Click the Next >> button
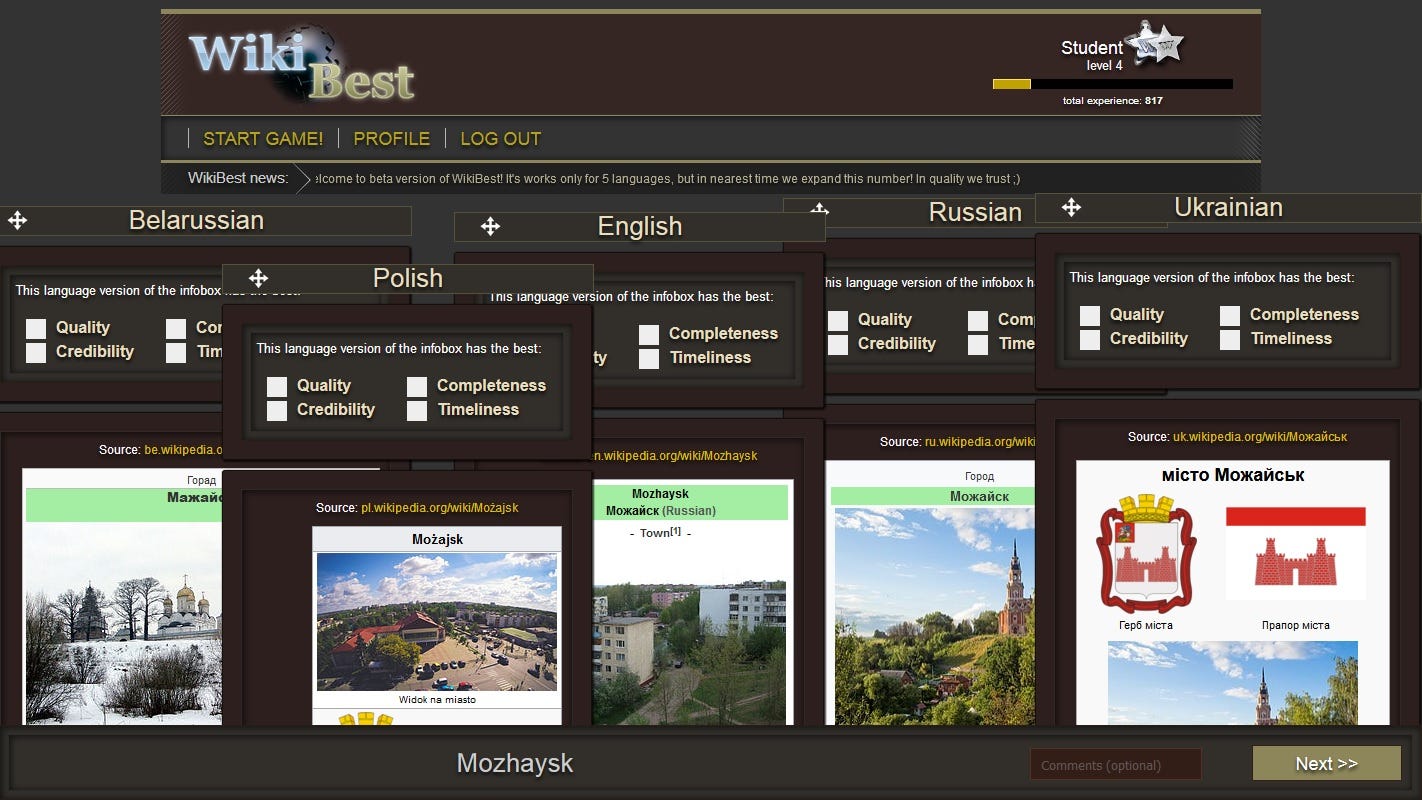The height and width of the screenshot is (800, 1422). tap(1326, 763)
